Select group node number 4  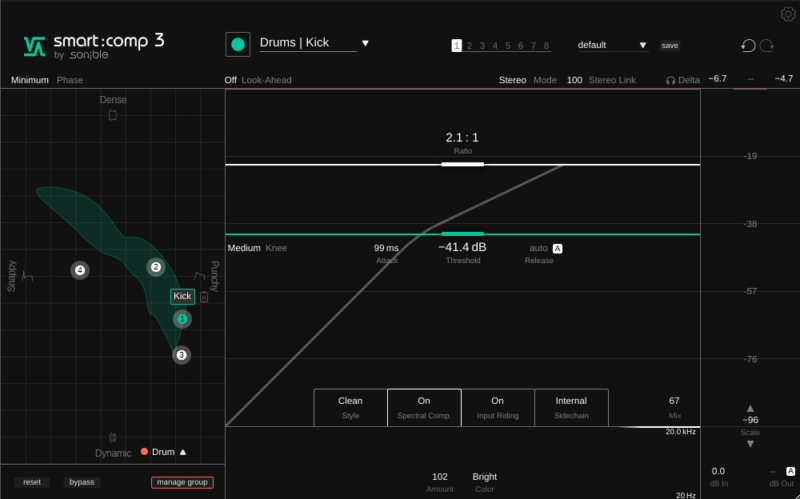coord(80,270)
